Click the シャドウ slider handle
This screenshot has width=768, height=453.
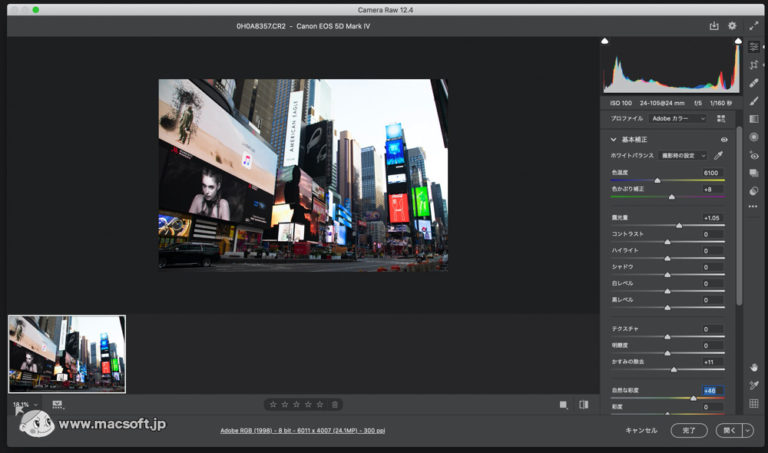(x=667, y=275)
